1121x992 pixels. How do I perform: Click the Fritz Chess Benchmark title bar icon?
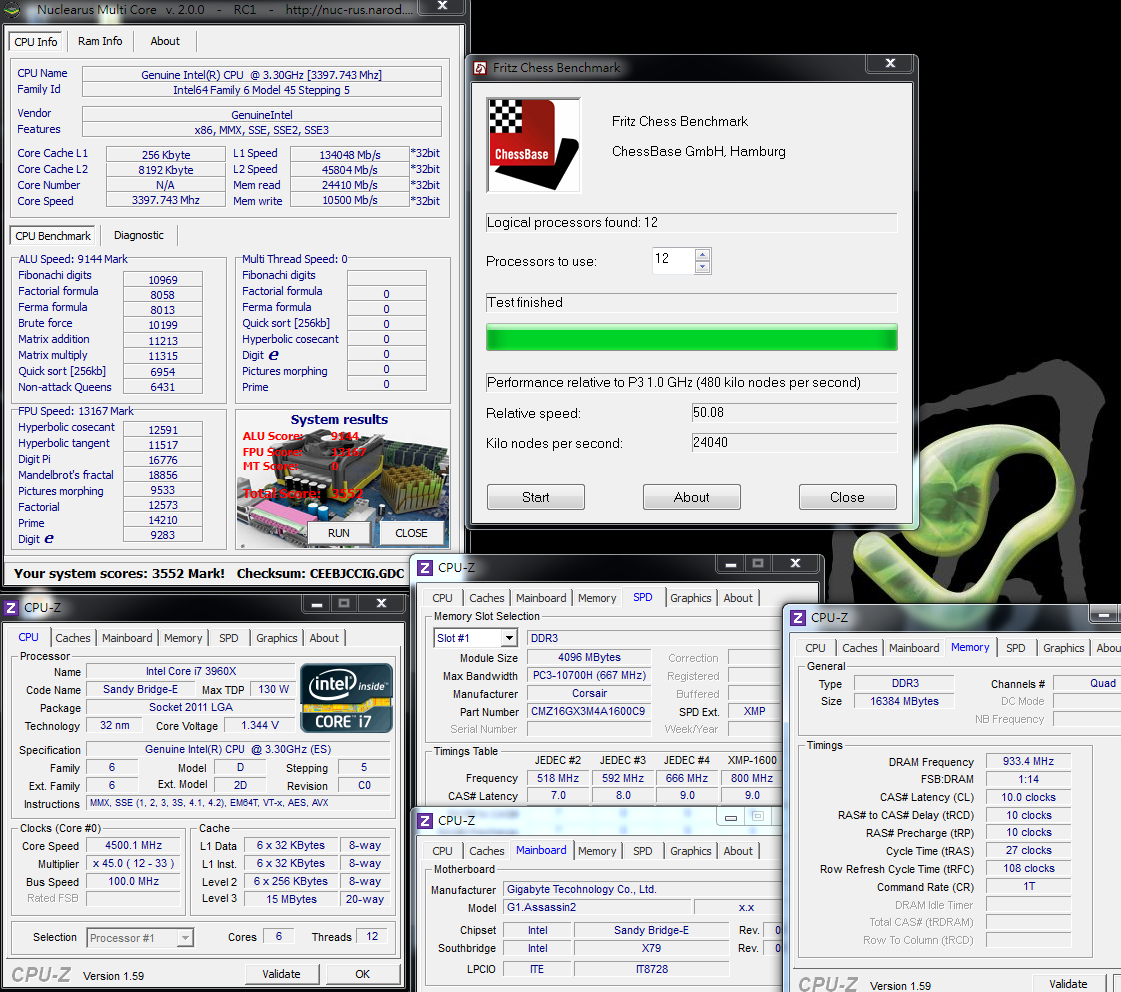pyautogui.click(x=480, y=68)
